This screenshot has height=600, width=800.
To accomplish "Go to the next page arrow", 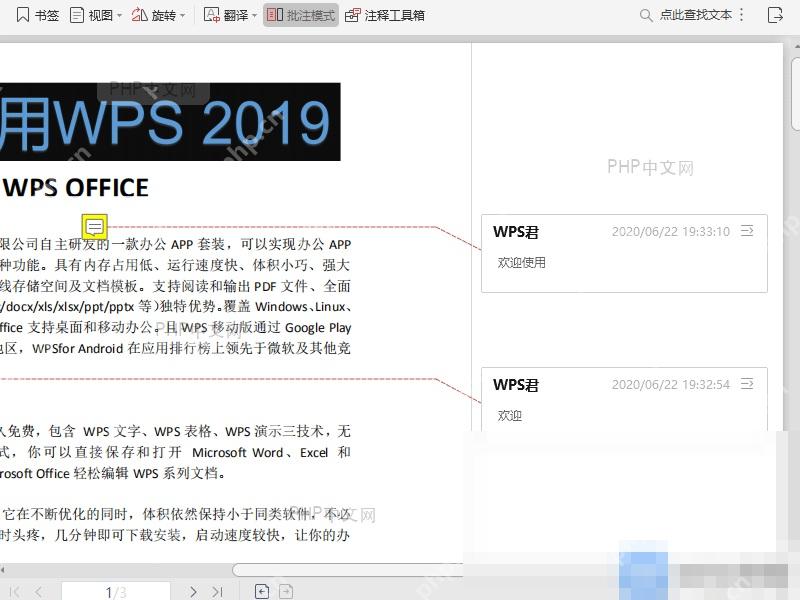I will (193, 592).
